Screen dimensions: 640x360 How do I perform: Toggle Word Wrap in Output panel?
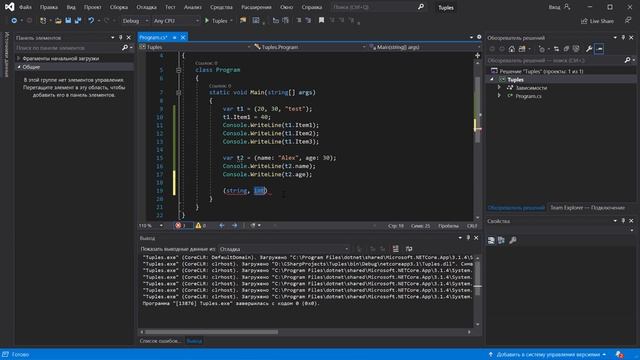click(409, 249)
